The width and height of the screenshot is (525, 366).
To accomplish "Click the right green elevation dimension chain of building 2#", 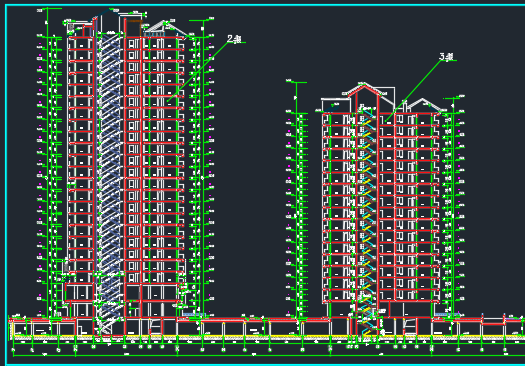I will coord(202,167).
